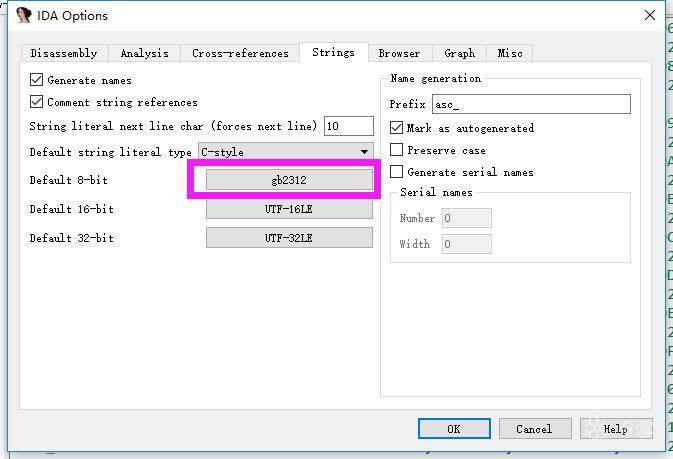Open the Misc tab
The image size is (673, 459).
coord(510,53)
